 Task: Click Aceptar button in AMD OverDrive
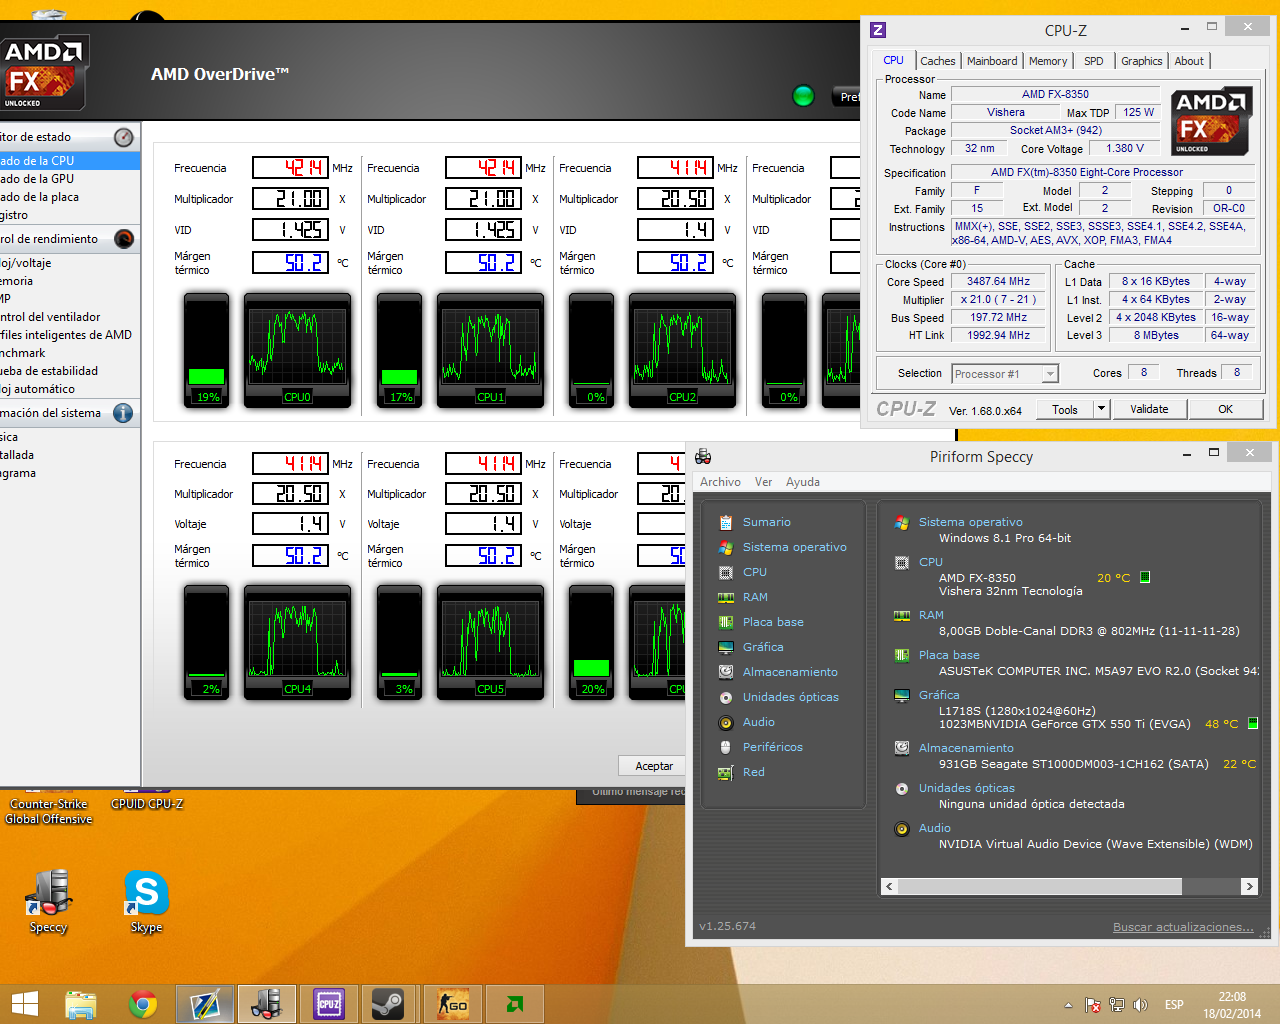click(x=654, y=766)
